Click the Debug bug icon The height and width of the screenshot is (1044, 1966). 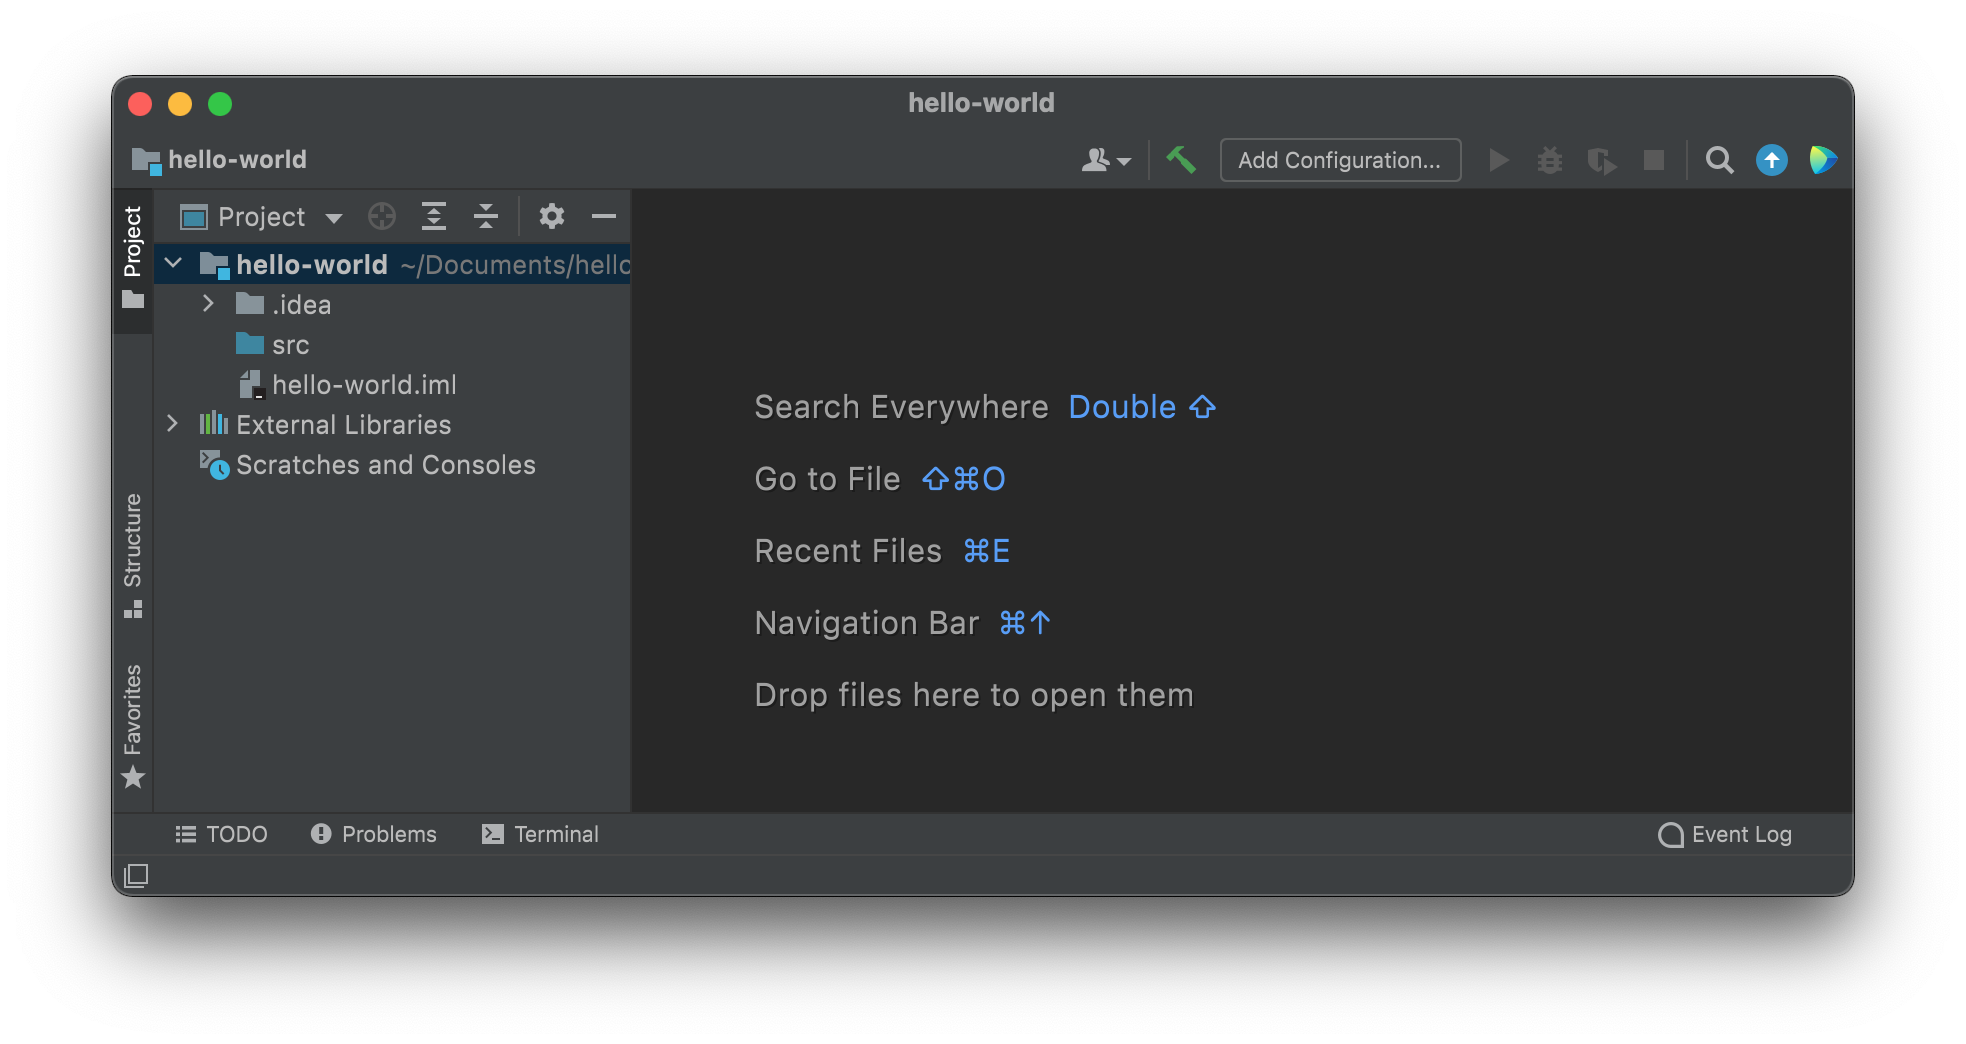click(x=1550, y=160)
